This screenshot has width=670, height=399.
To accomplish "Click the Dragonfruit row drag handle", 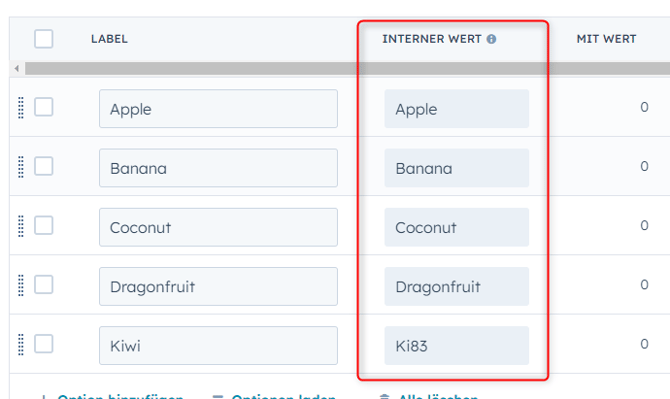I will click(21, 285).
